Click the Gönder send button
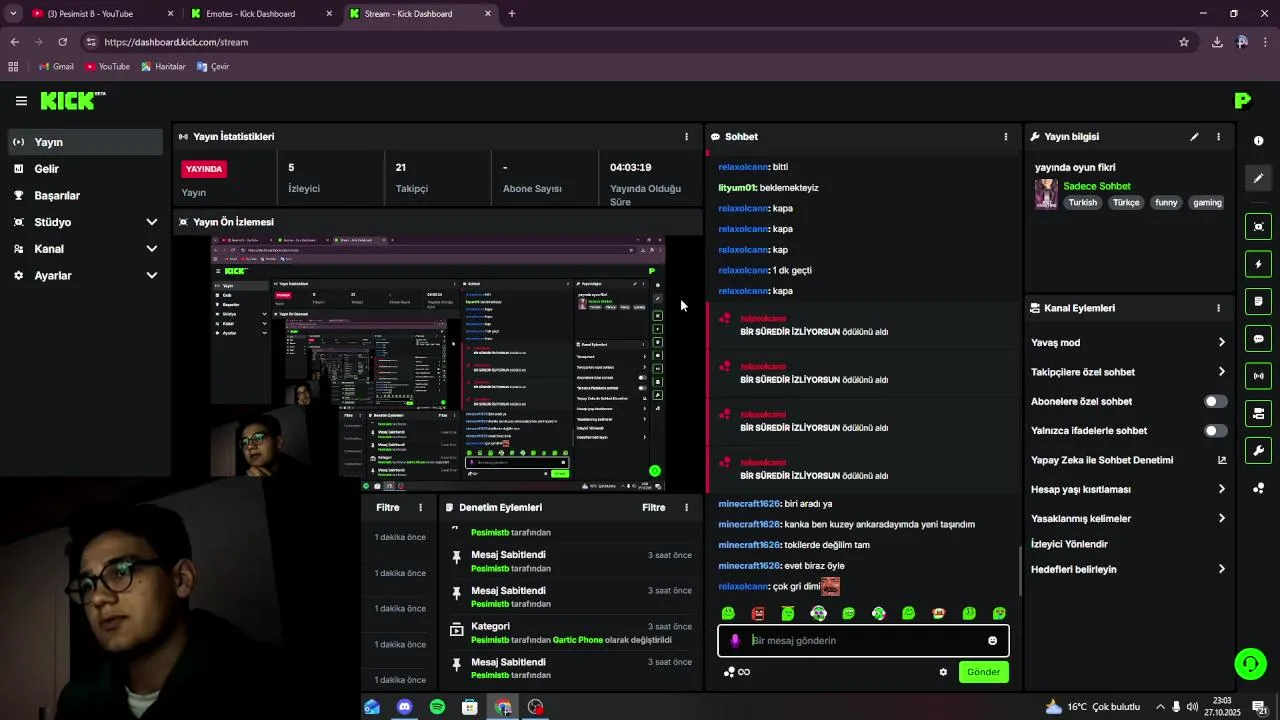Screen dimensions: 1280x720 (x=983, y=672)
